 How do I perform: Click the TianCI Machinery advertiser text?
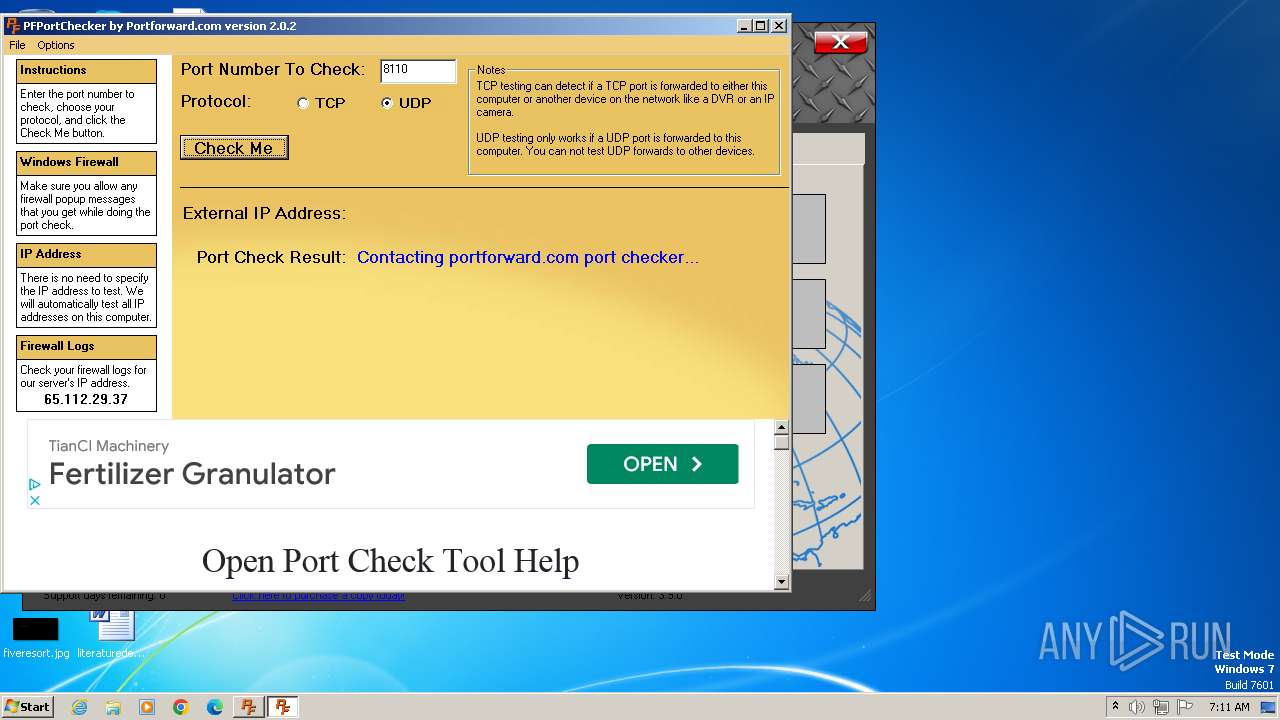click(109, 446)
